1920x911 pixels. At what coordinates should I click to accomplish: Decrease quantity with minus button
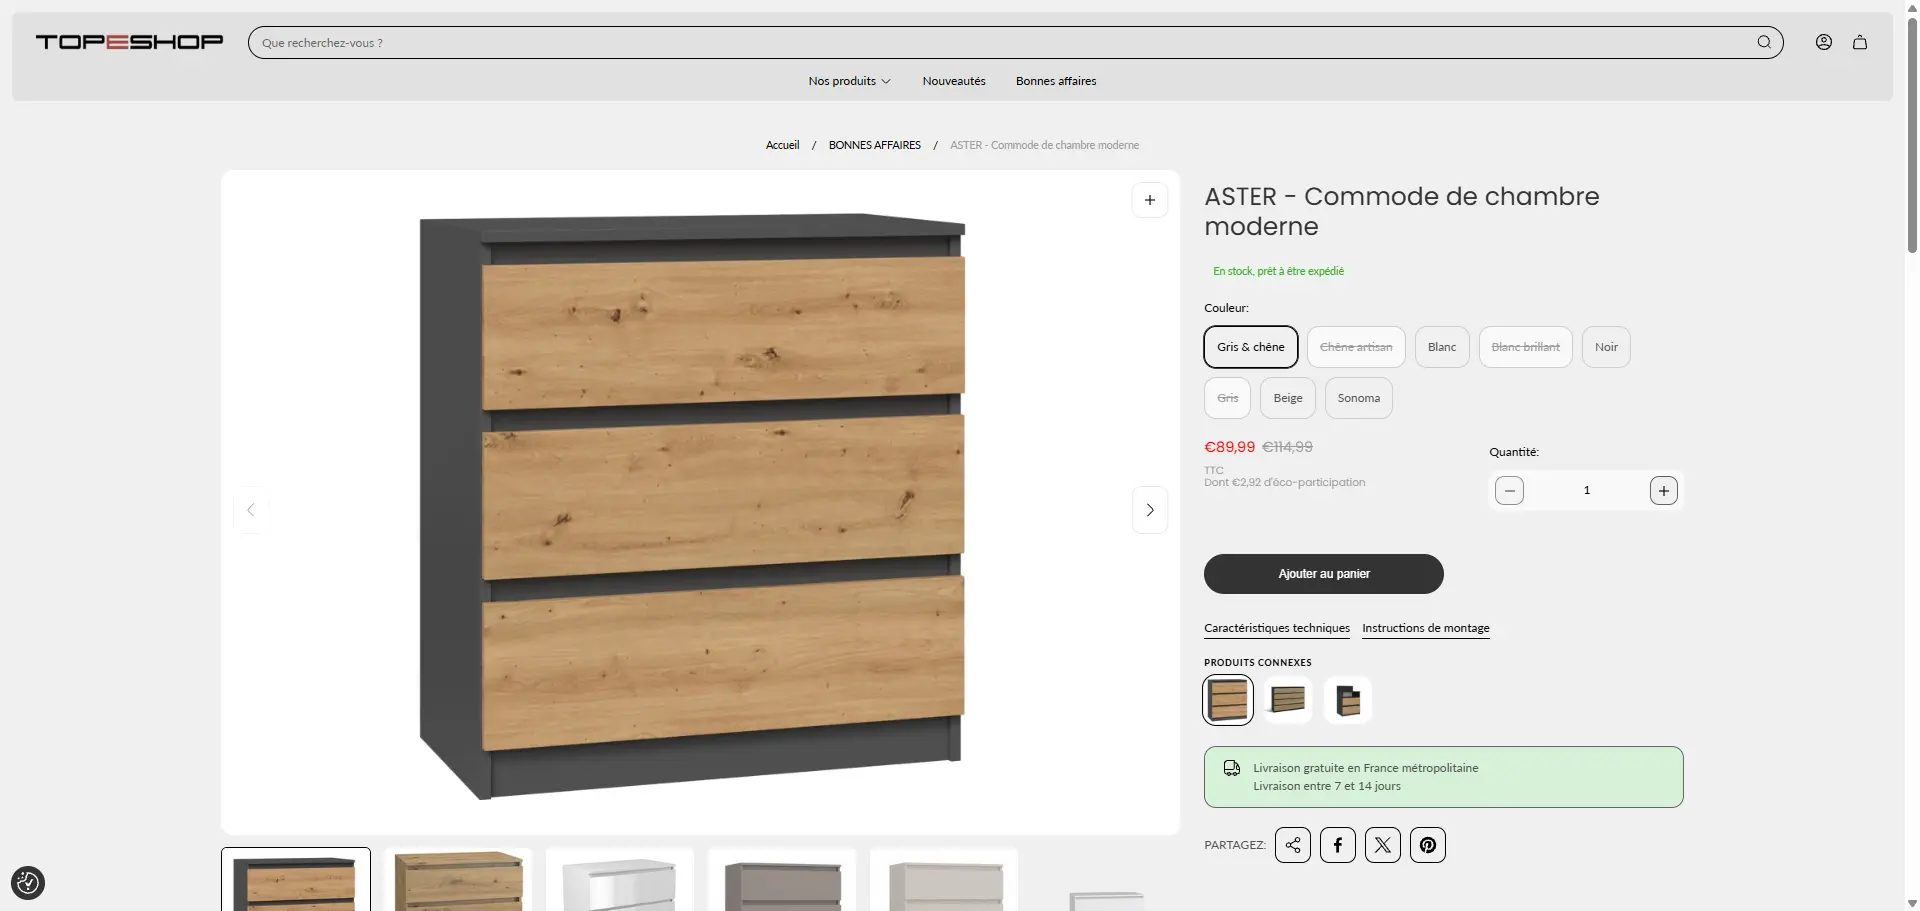click(x=1510, y=491)
